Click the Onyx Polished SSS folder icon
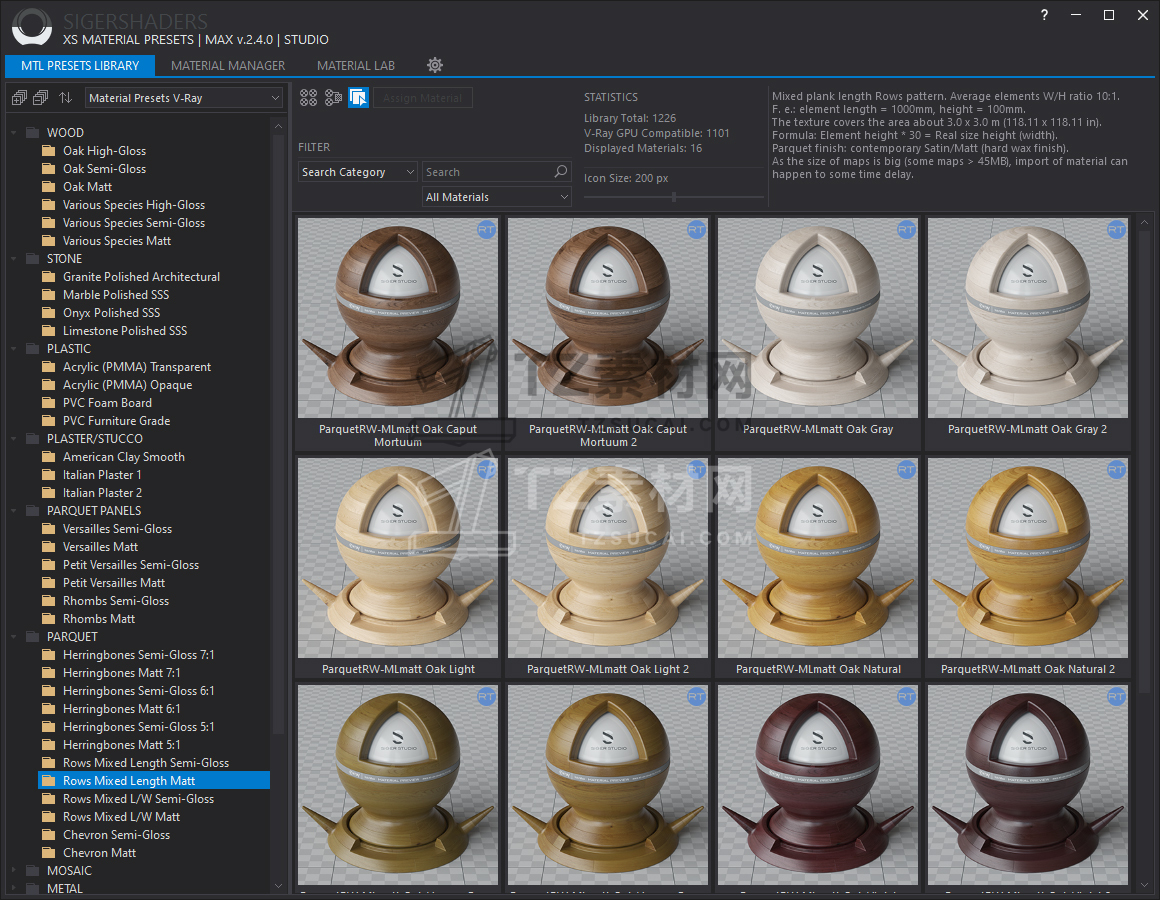This screenshot has width=1160, height=900. click(x=49, y=313)
